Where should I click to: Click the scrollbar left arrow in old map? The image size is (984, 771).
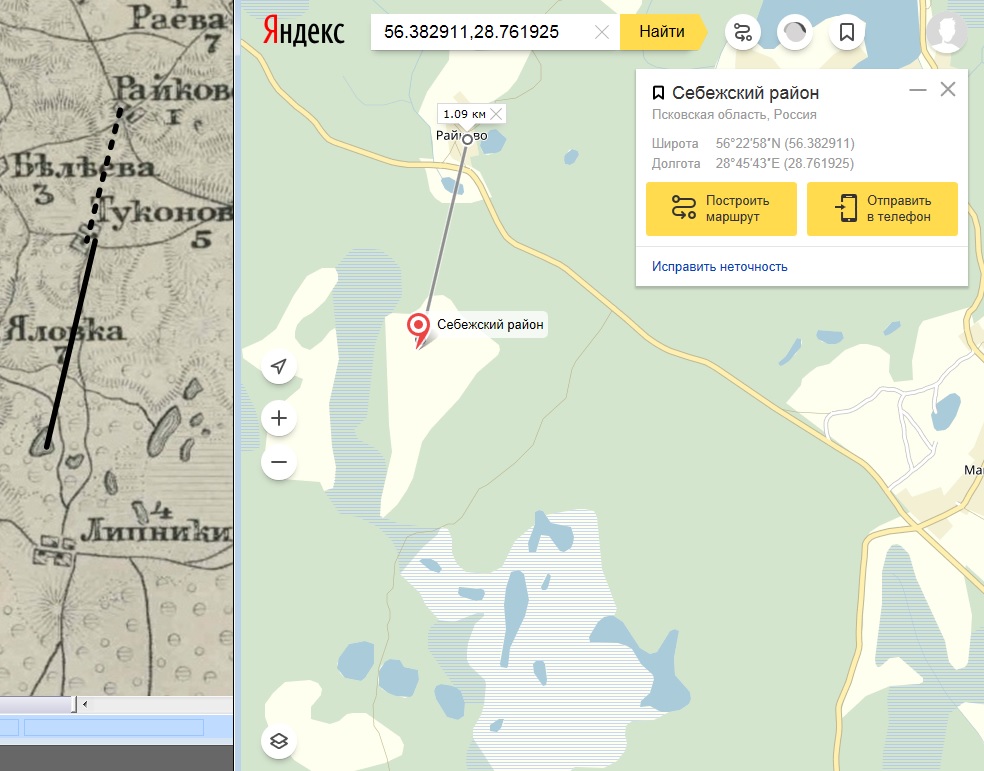coord(85,704)
